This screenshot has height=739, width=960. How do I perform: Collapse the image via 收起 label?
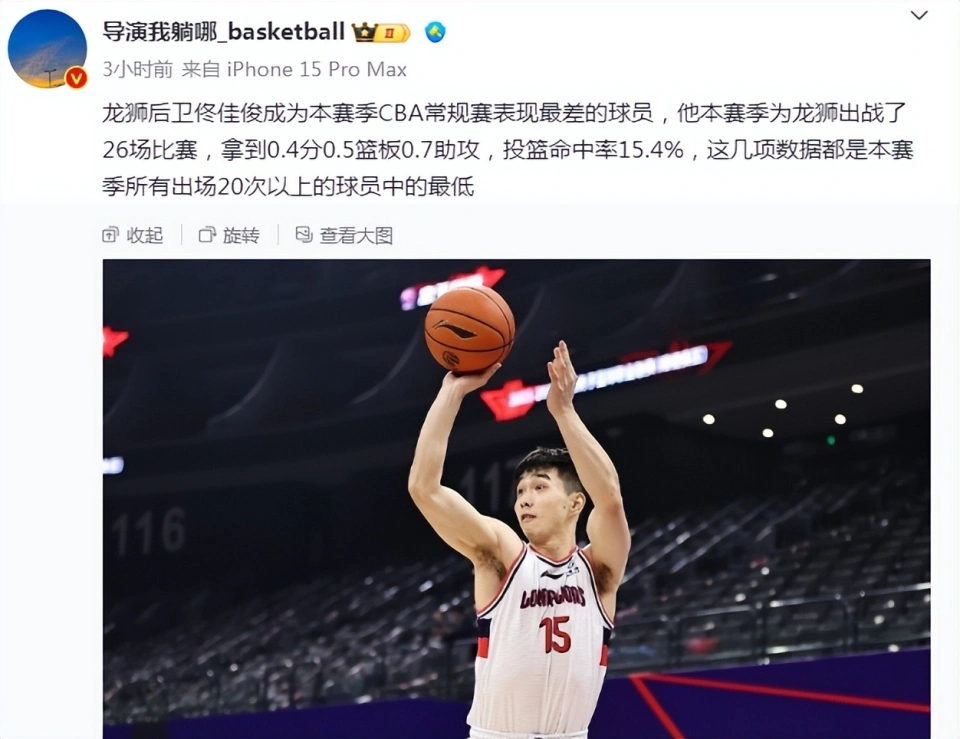[x=144, y=235]
